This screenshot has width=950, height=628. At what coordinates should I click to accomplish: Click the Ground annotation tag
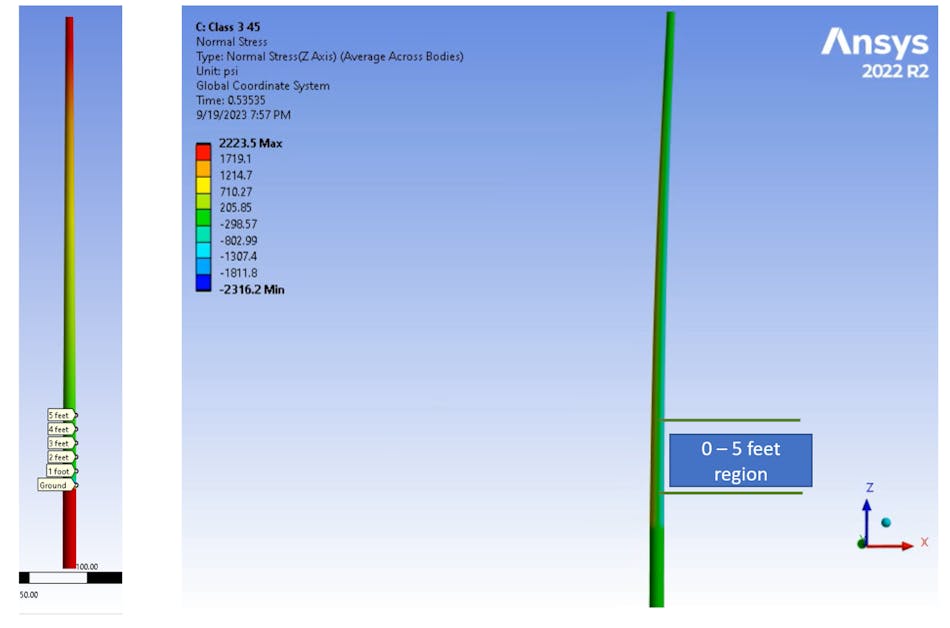(52, 484)
